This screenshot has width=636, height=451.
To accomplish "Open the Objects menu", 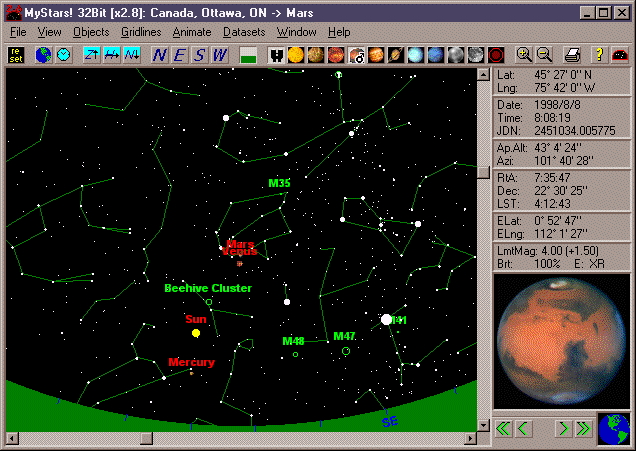I will point(91,32).
